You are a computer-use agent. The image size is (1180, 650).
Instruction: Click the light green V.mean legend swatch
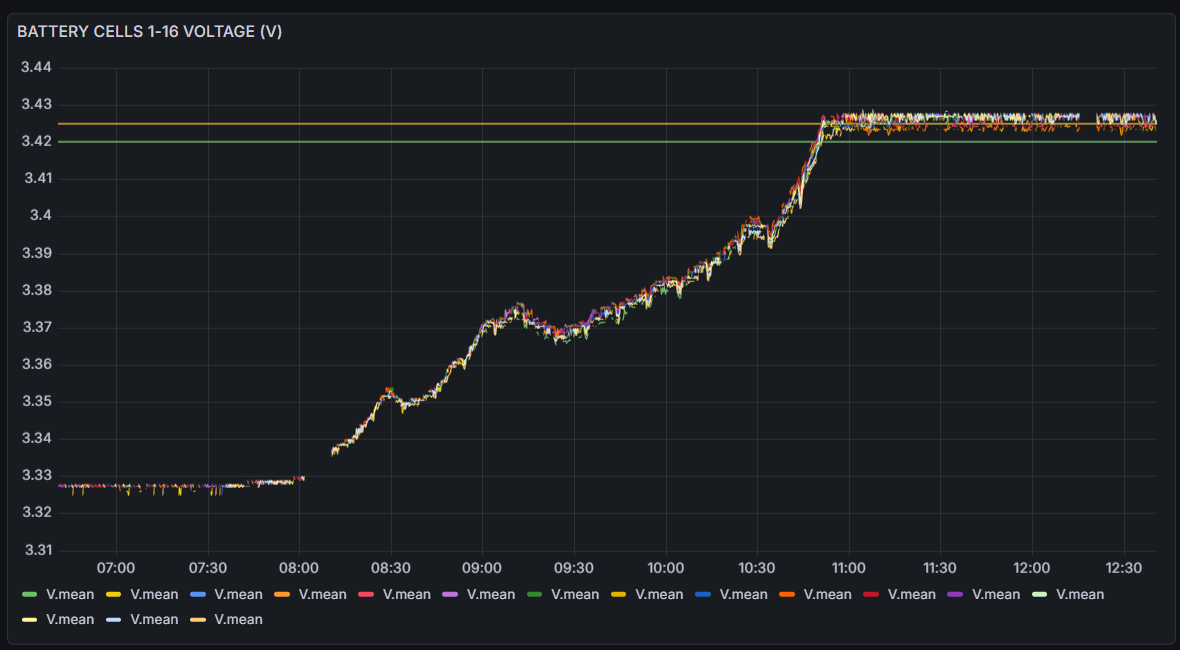click(x=29, y=595)
